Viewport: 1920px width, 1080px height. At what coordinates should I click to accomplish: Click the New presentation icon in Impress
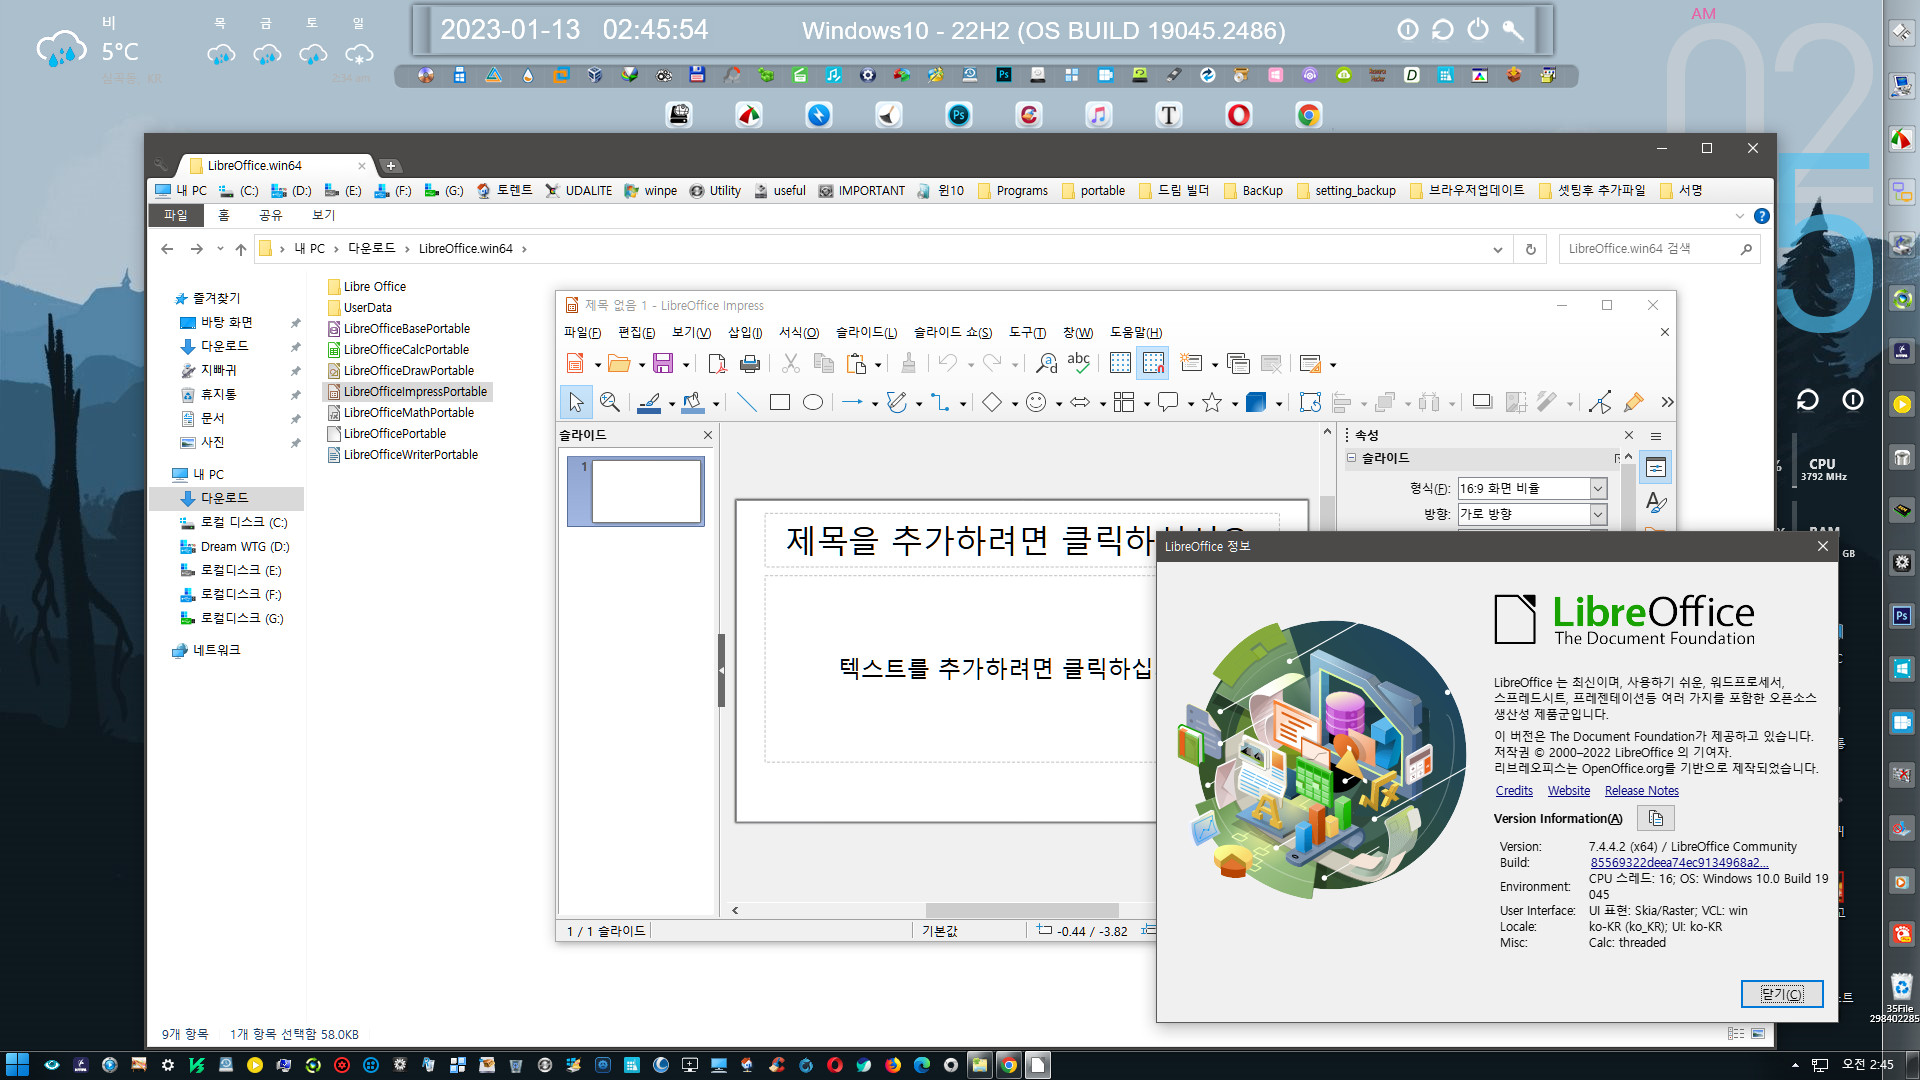click(x=576, y=364)
